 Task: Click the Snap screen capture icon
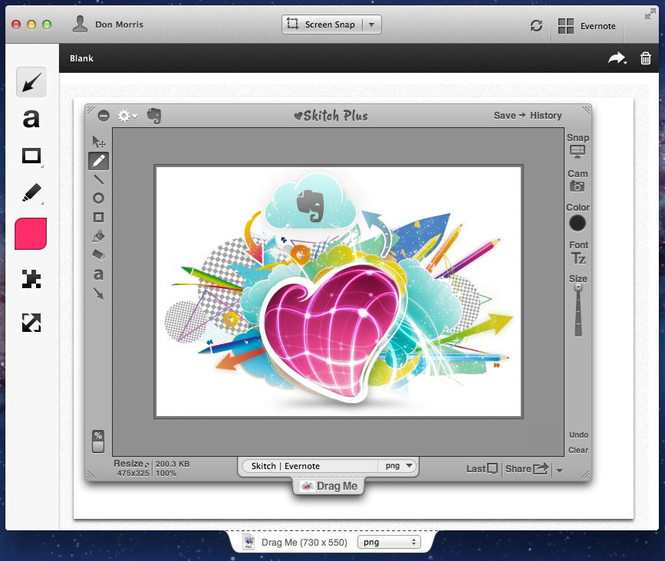point(578,151)
